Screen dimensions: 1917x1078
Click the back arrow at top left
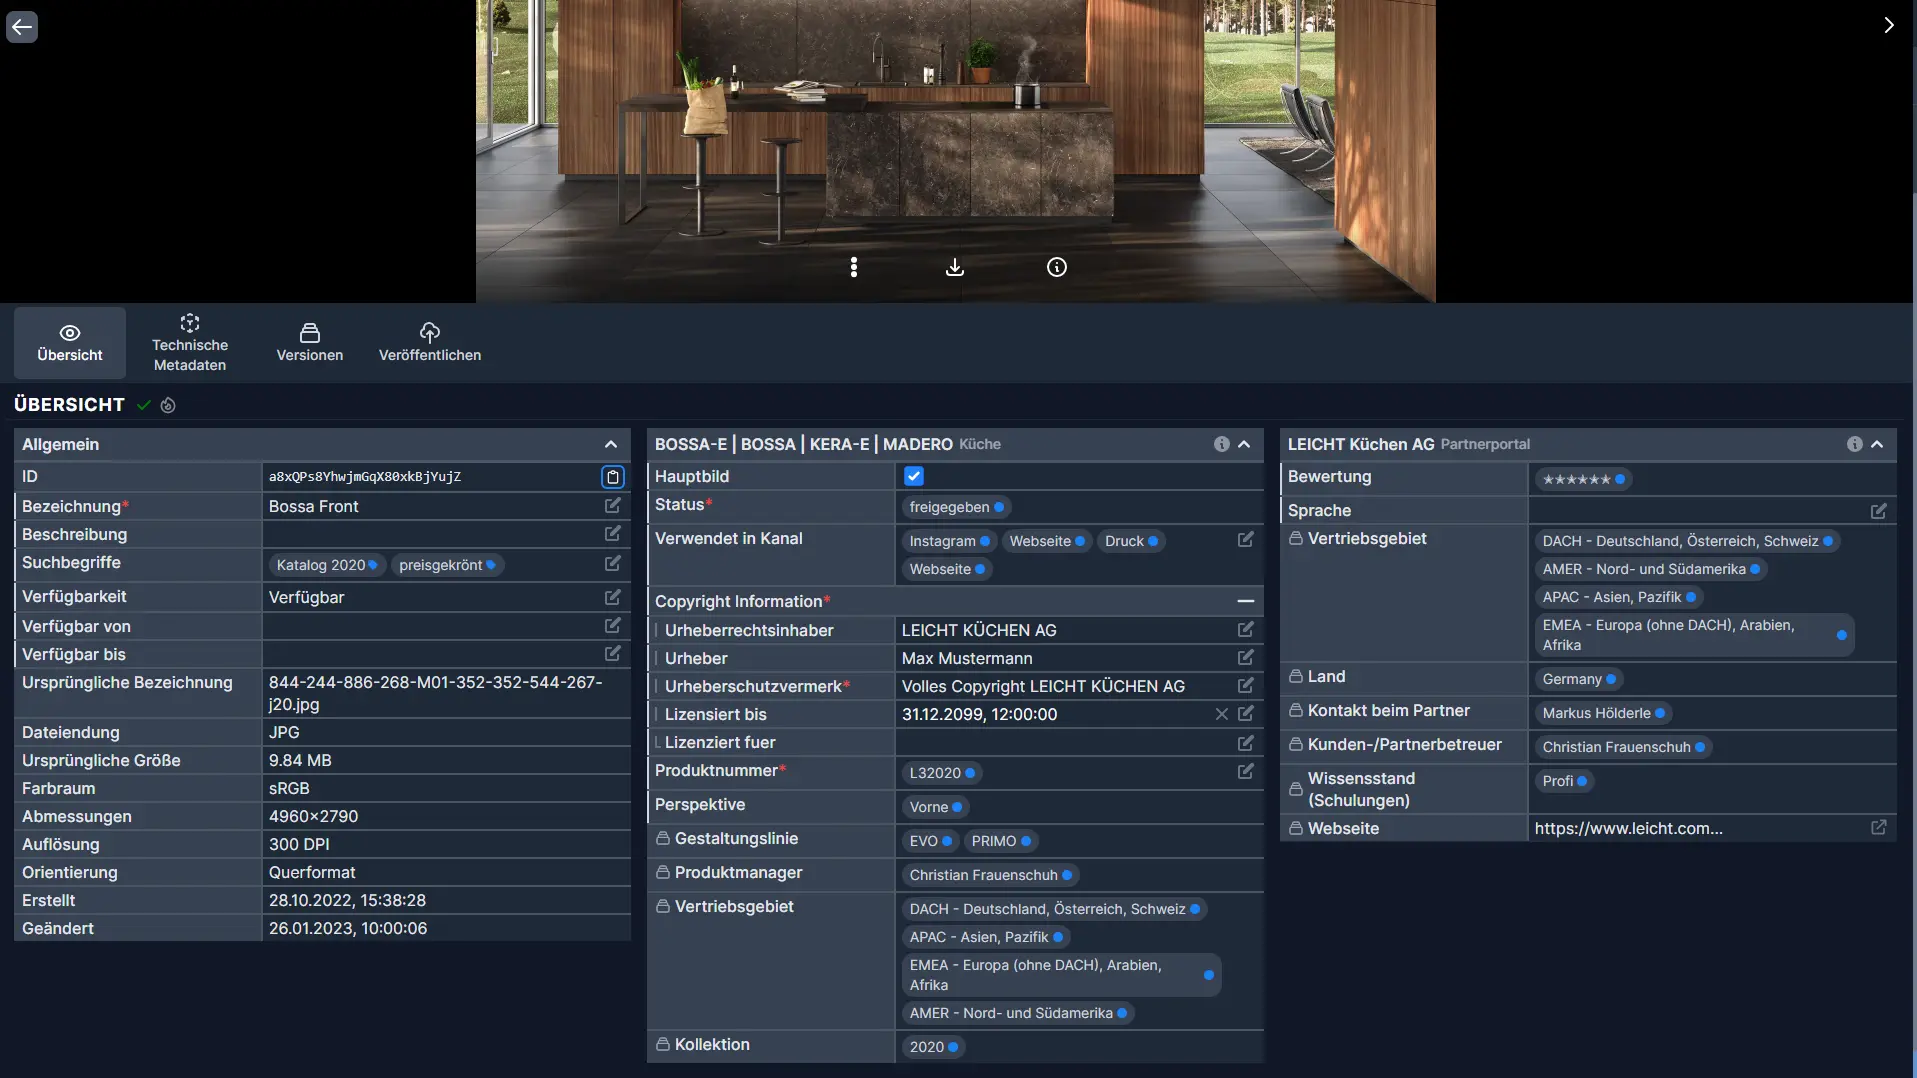pyautogui.click(x=22, y=27)
